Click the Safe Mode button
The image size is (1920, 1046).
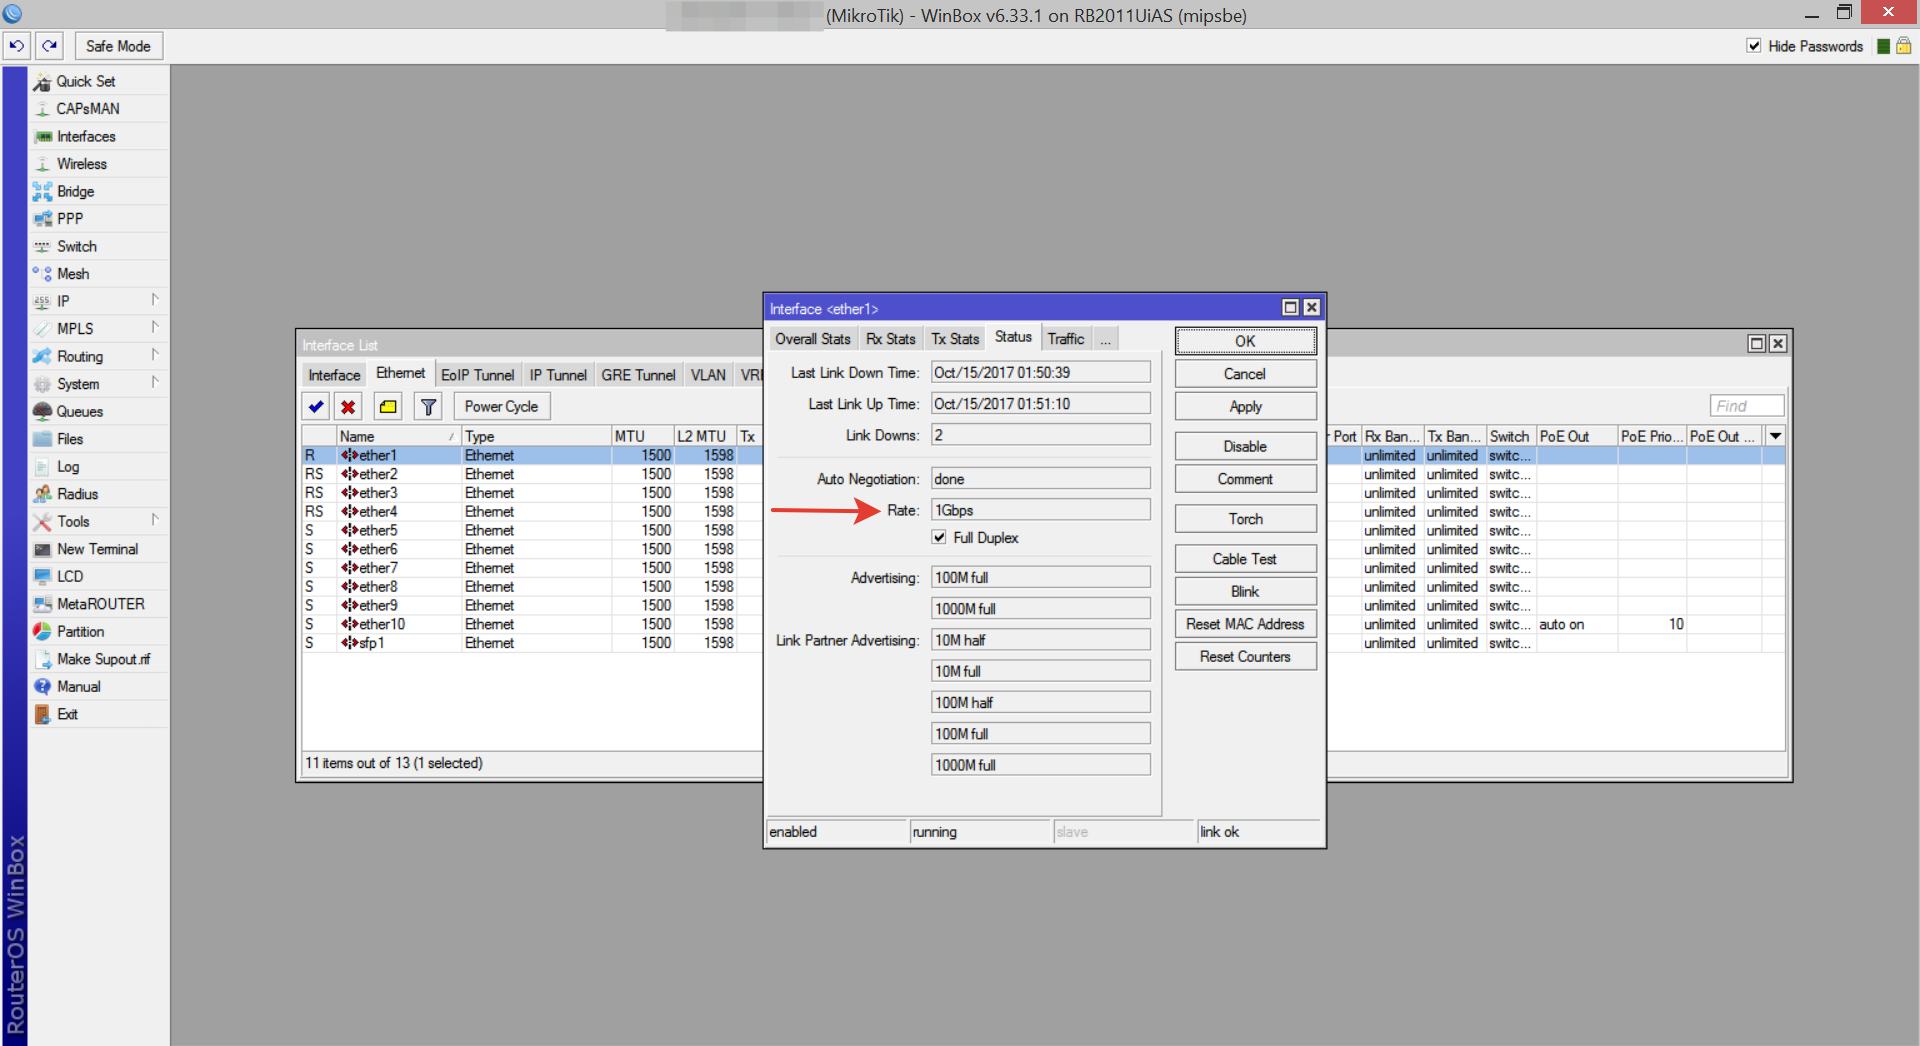118,46
